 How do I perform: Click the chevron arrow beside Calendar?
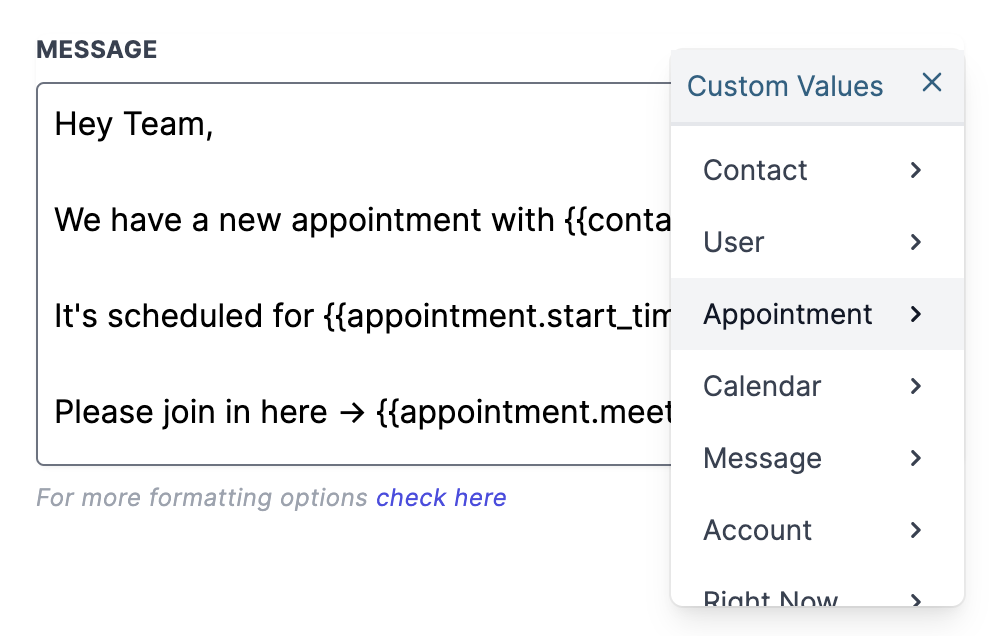(x=915, y=387)
